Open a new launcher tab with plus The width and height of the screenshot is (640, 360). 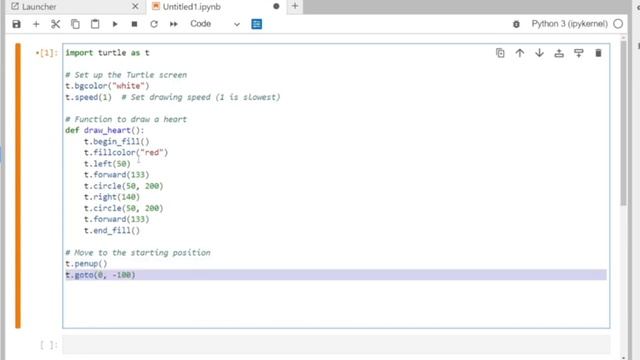(x=295, y=6)
